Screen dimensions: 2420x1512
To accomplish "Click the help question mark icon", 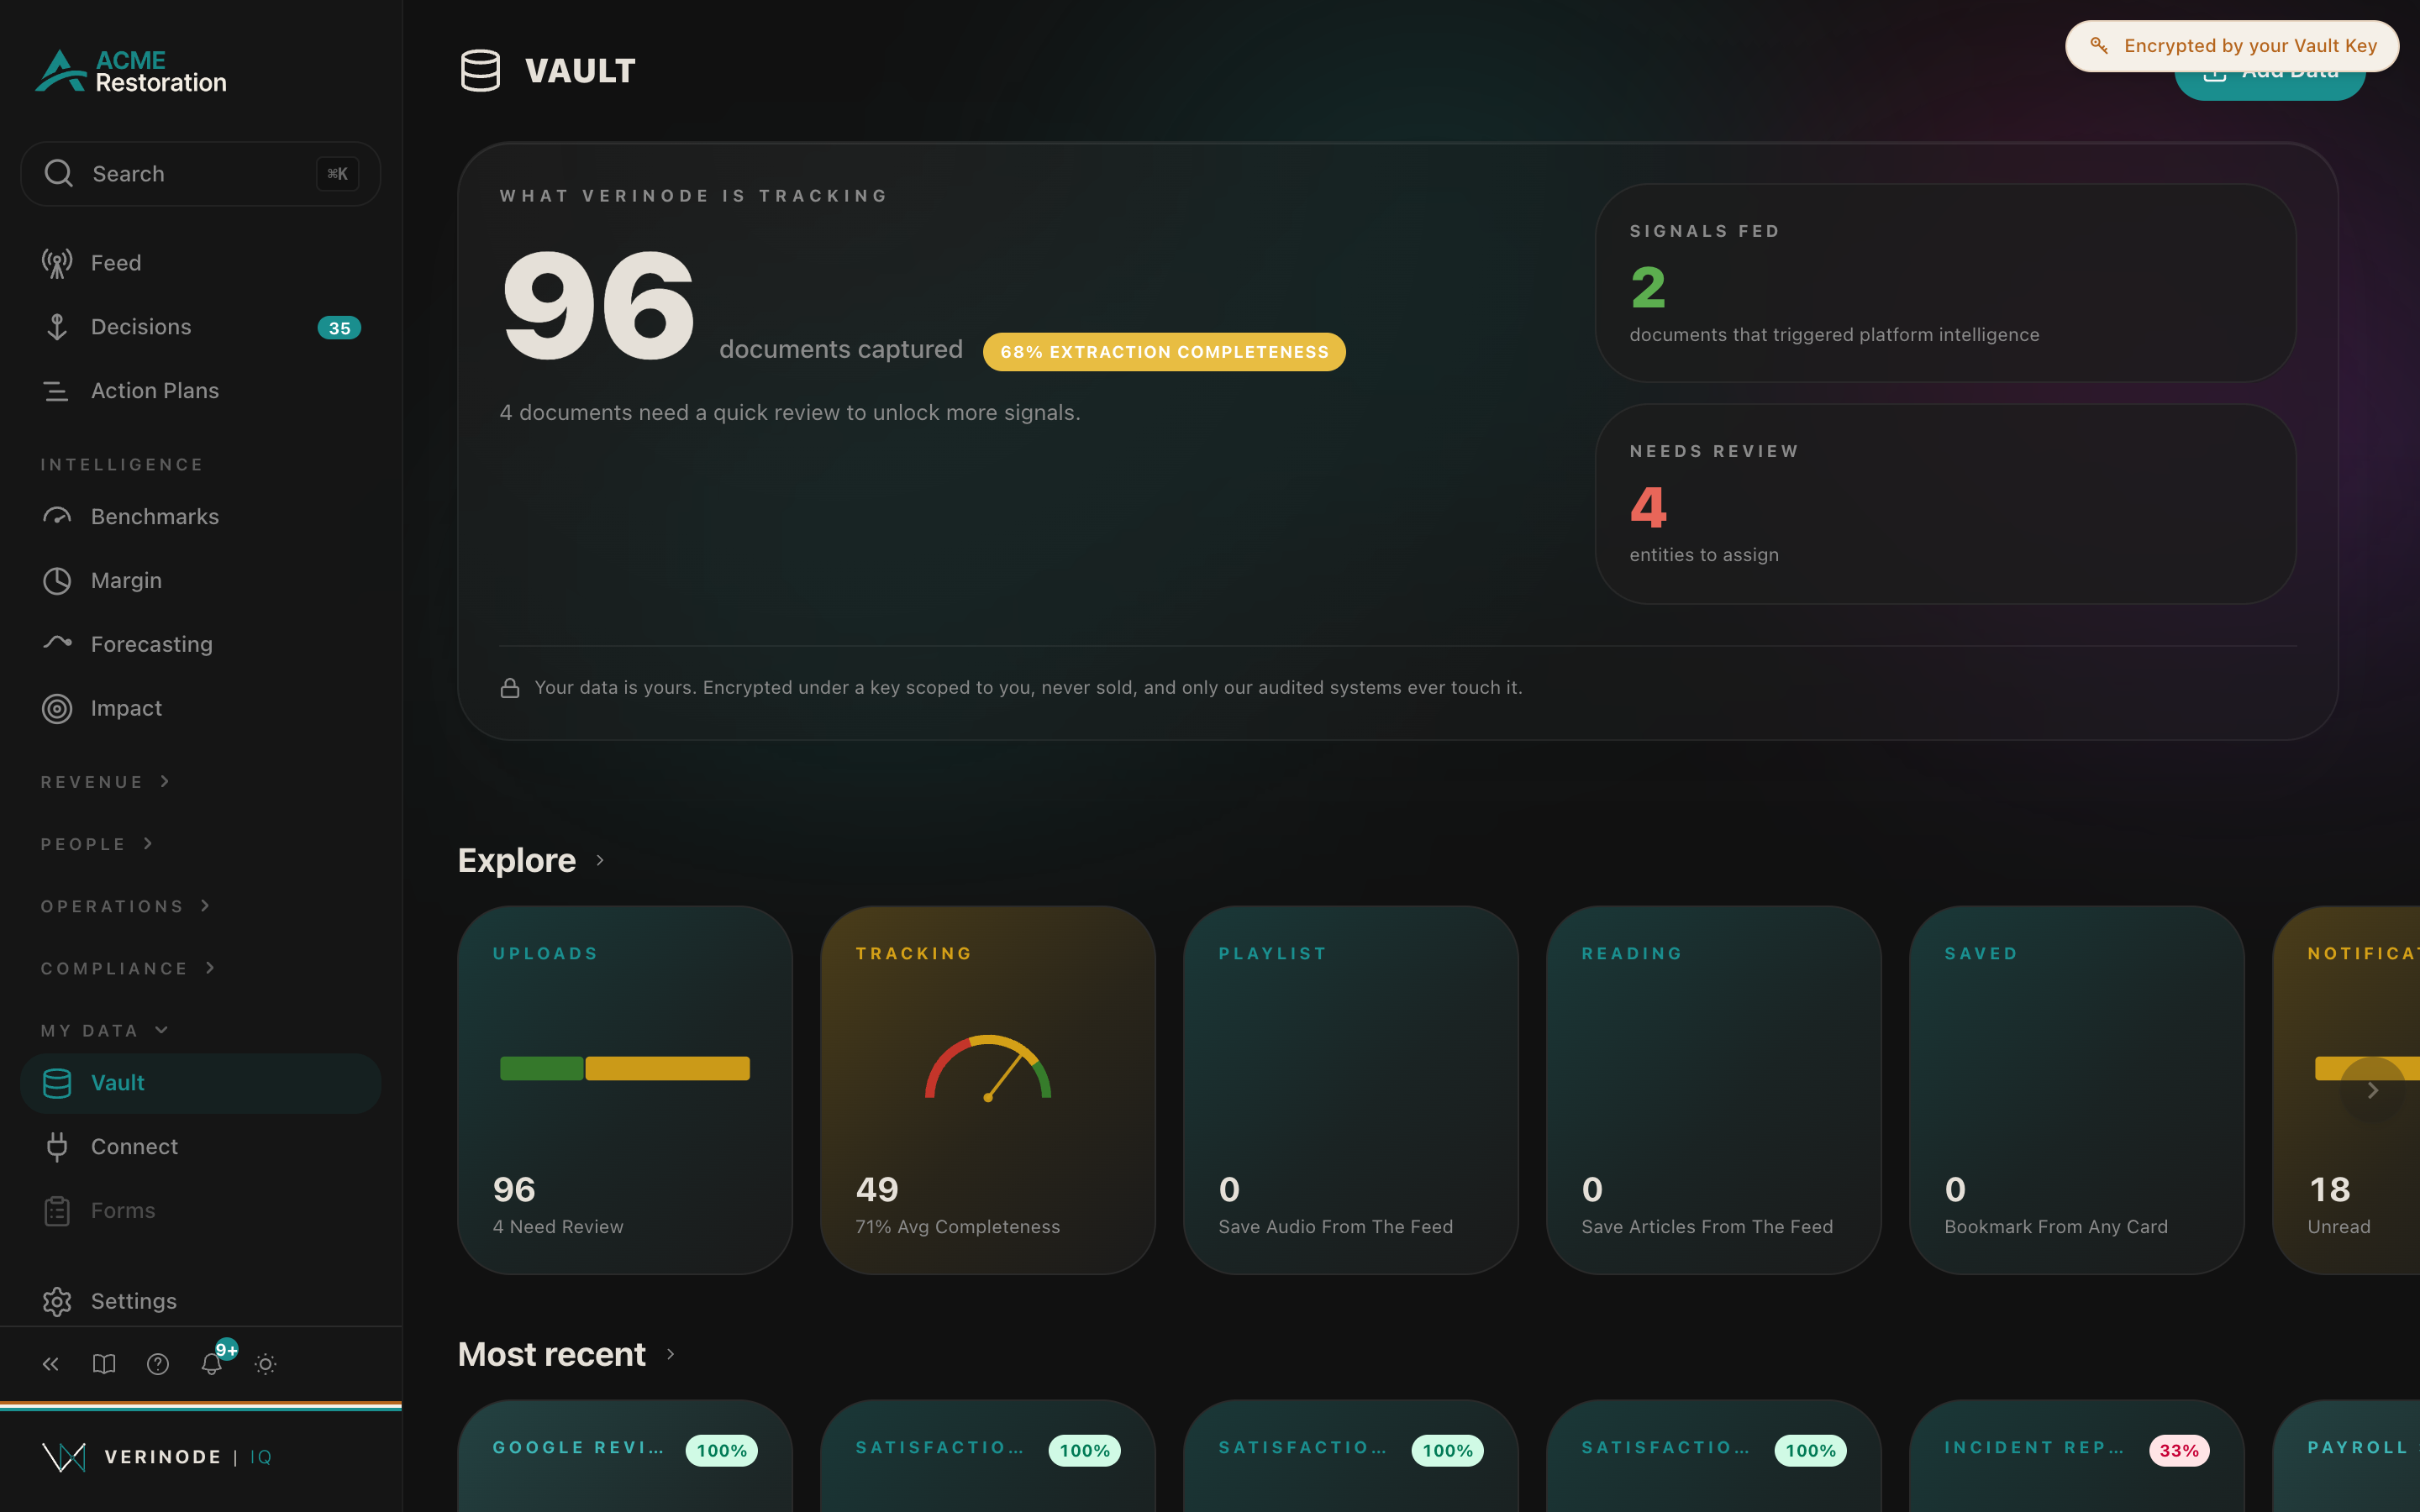I will [x=158, y=1363].
